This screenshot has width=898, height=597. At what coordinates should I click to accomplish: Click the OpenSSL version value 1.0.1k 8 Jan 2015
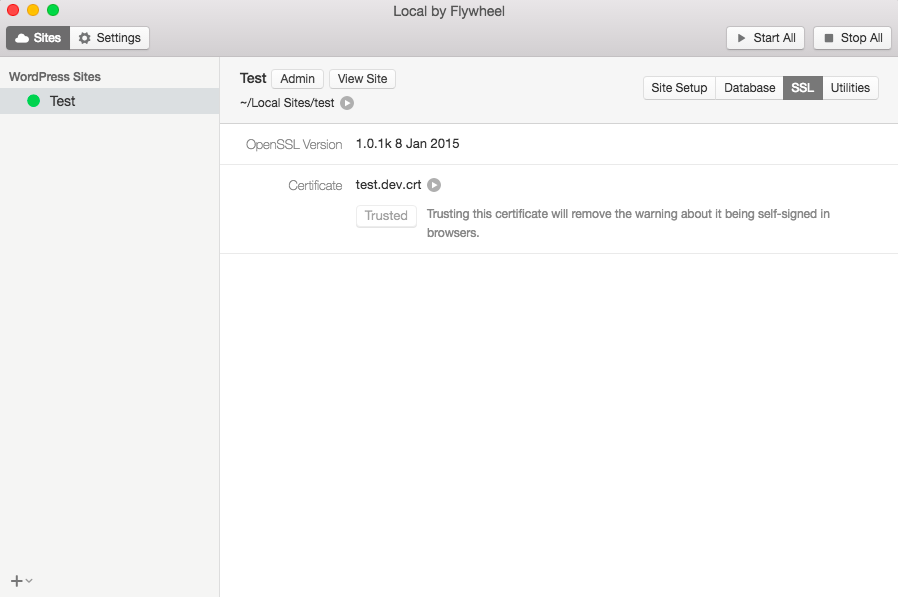click(x=407, y=143)
